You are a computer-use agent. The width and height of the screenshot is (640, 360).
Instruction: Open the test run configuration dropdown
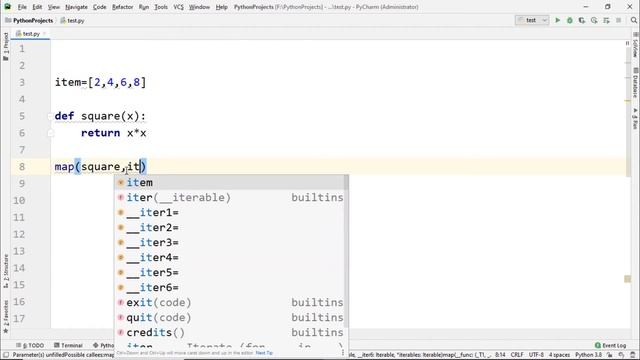(x=532, y=20)
